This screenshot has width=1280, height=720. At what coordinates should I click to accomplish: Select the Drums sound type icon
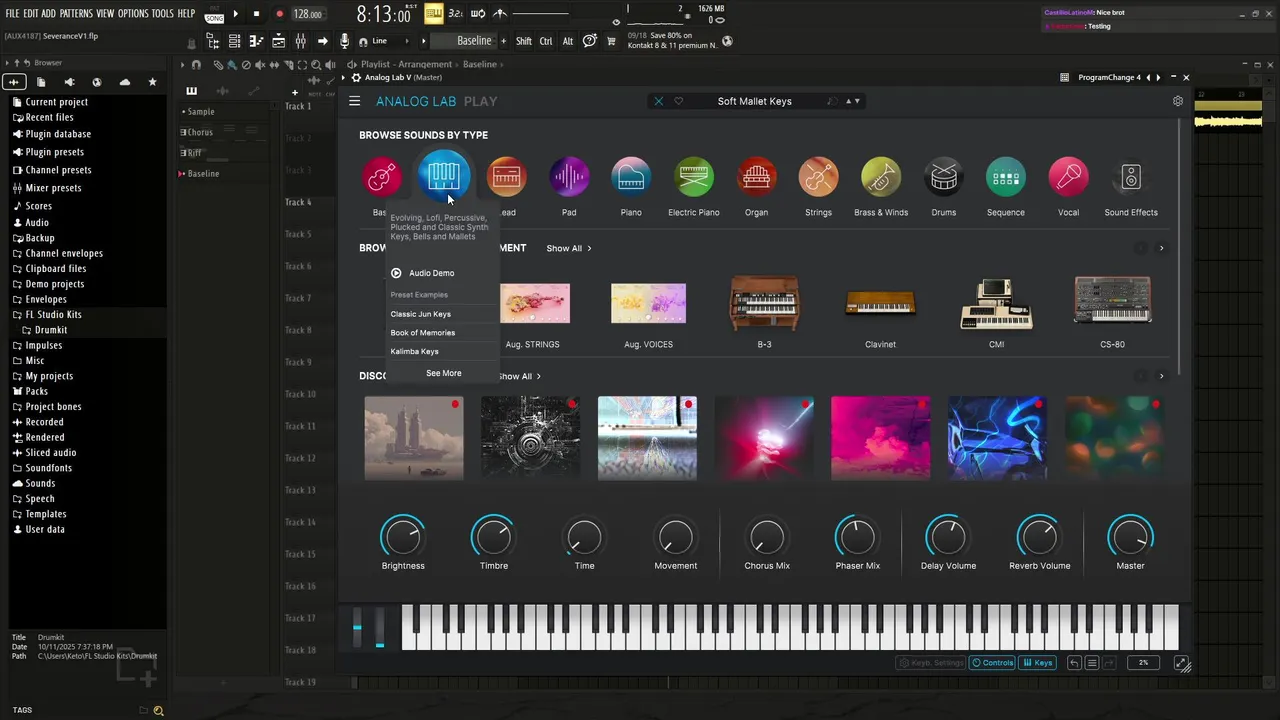943,178
